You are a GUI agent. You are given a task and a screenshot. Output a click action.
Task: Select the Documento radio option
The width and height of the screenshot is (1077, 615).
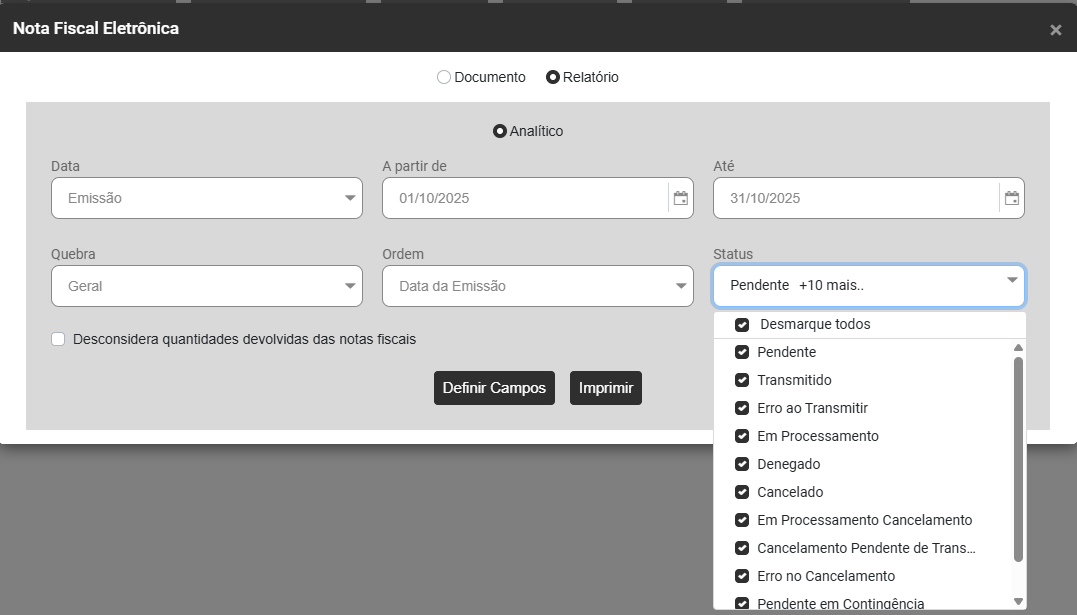[x=444, y=77]
